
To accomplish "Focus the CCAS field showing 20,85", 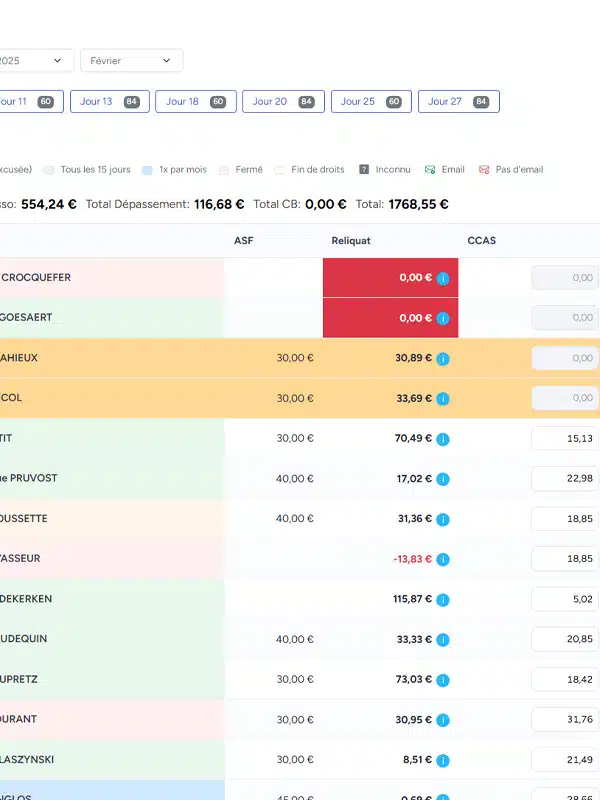I will click(x=564, y=639).
